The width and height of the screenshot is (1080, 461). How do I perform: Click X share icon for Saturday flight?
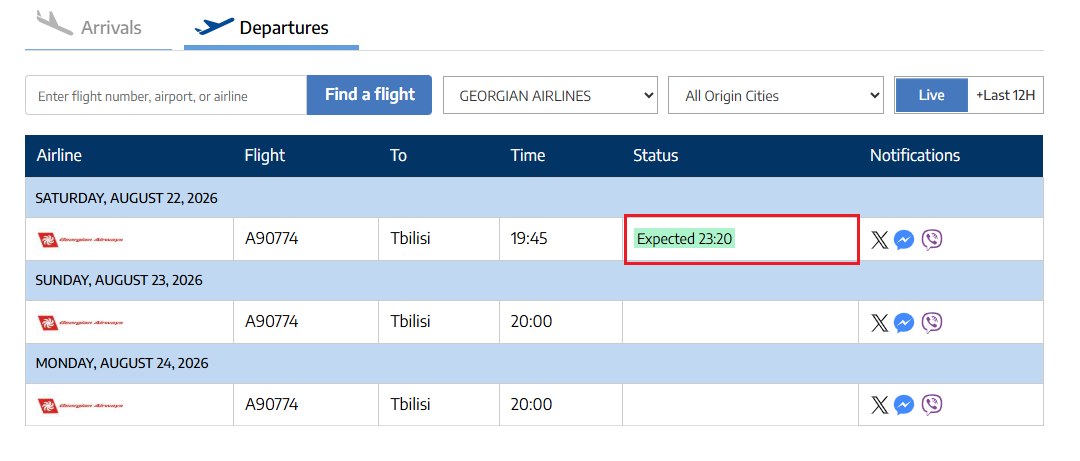[880, 240]
